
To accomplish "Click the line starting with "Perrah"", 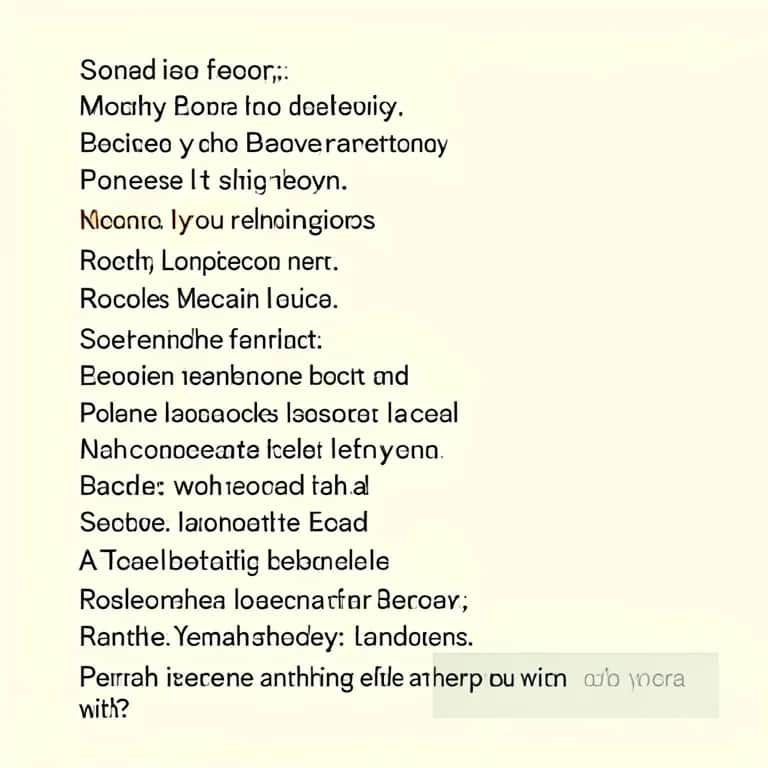I will coord(322,678).
